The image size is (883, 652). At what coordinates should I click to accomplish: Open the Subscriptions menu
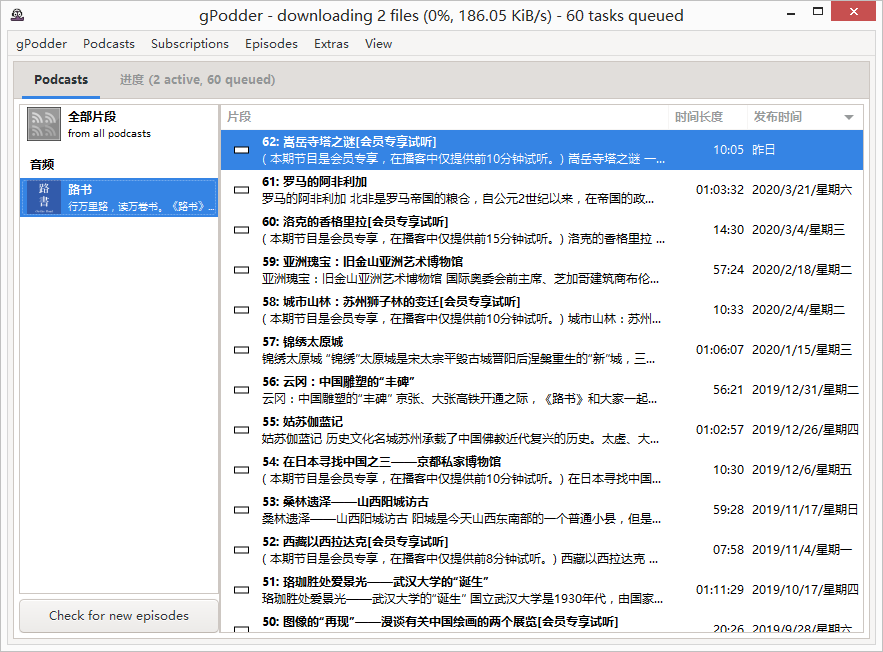click(x=190, y=43)
